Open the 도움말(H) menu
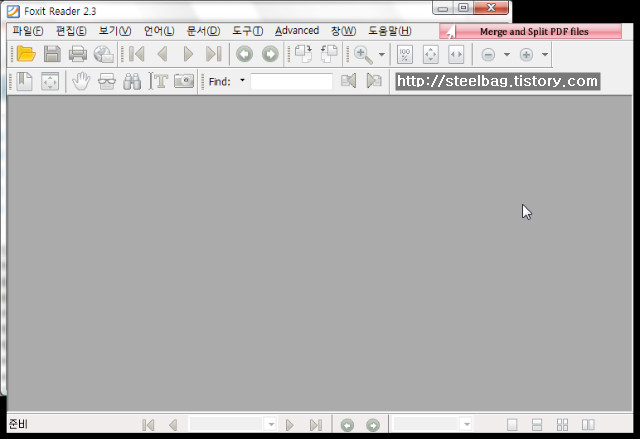The width and height of the screenshot is (640, 439). click(390, 31)
